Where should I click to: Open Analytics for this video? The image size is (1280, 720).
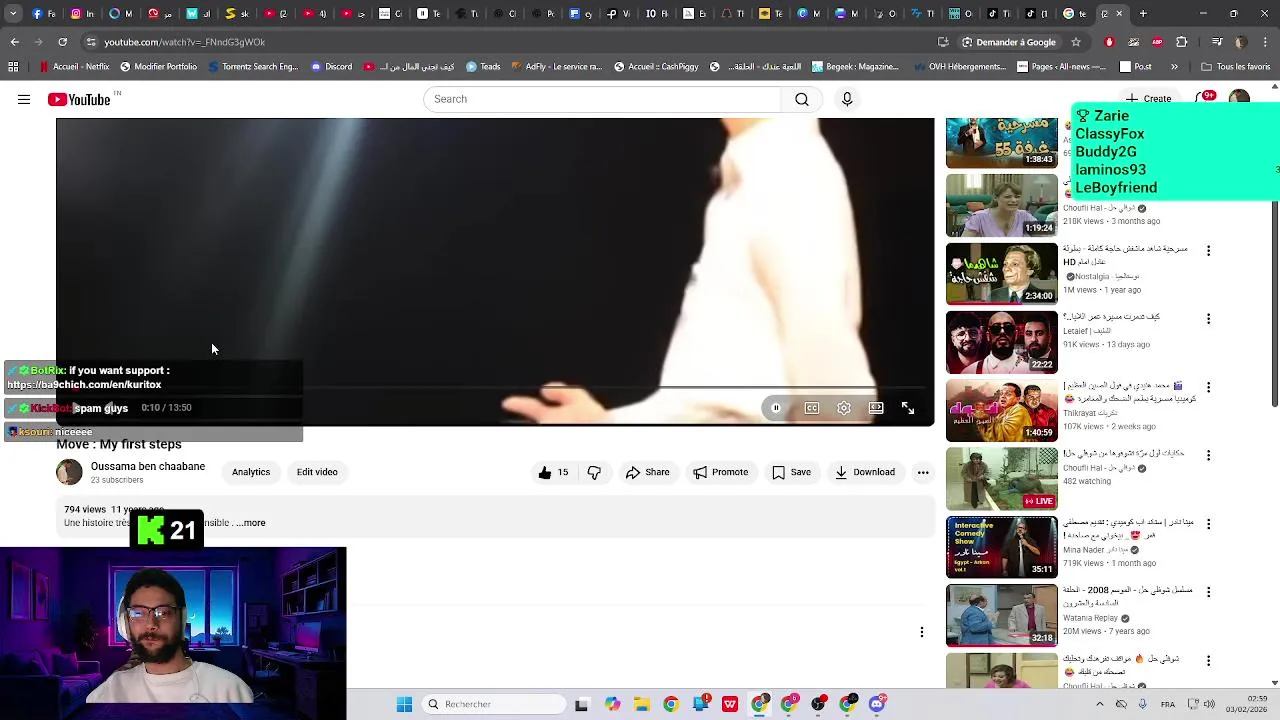[x=251, y=472]
